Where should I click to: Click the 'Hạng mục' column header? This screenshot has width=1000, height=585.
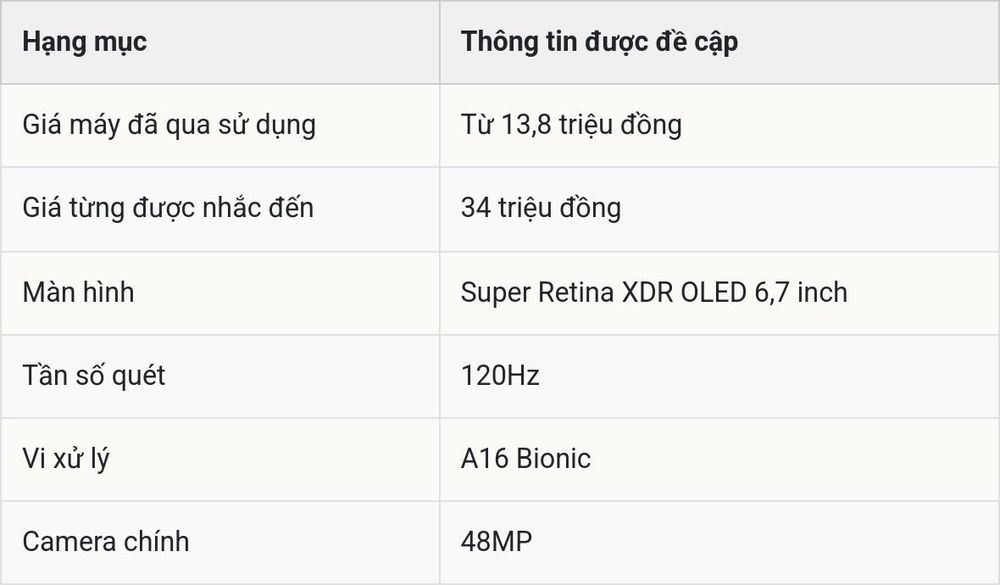(220, 42)
